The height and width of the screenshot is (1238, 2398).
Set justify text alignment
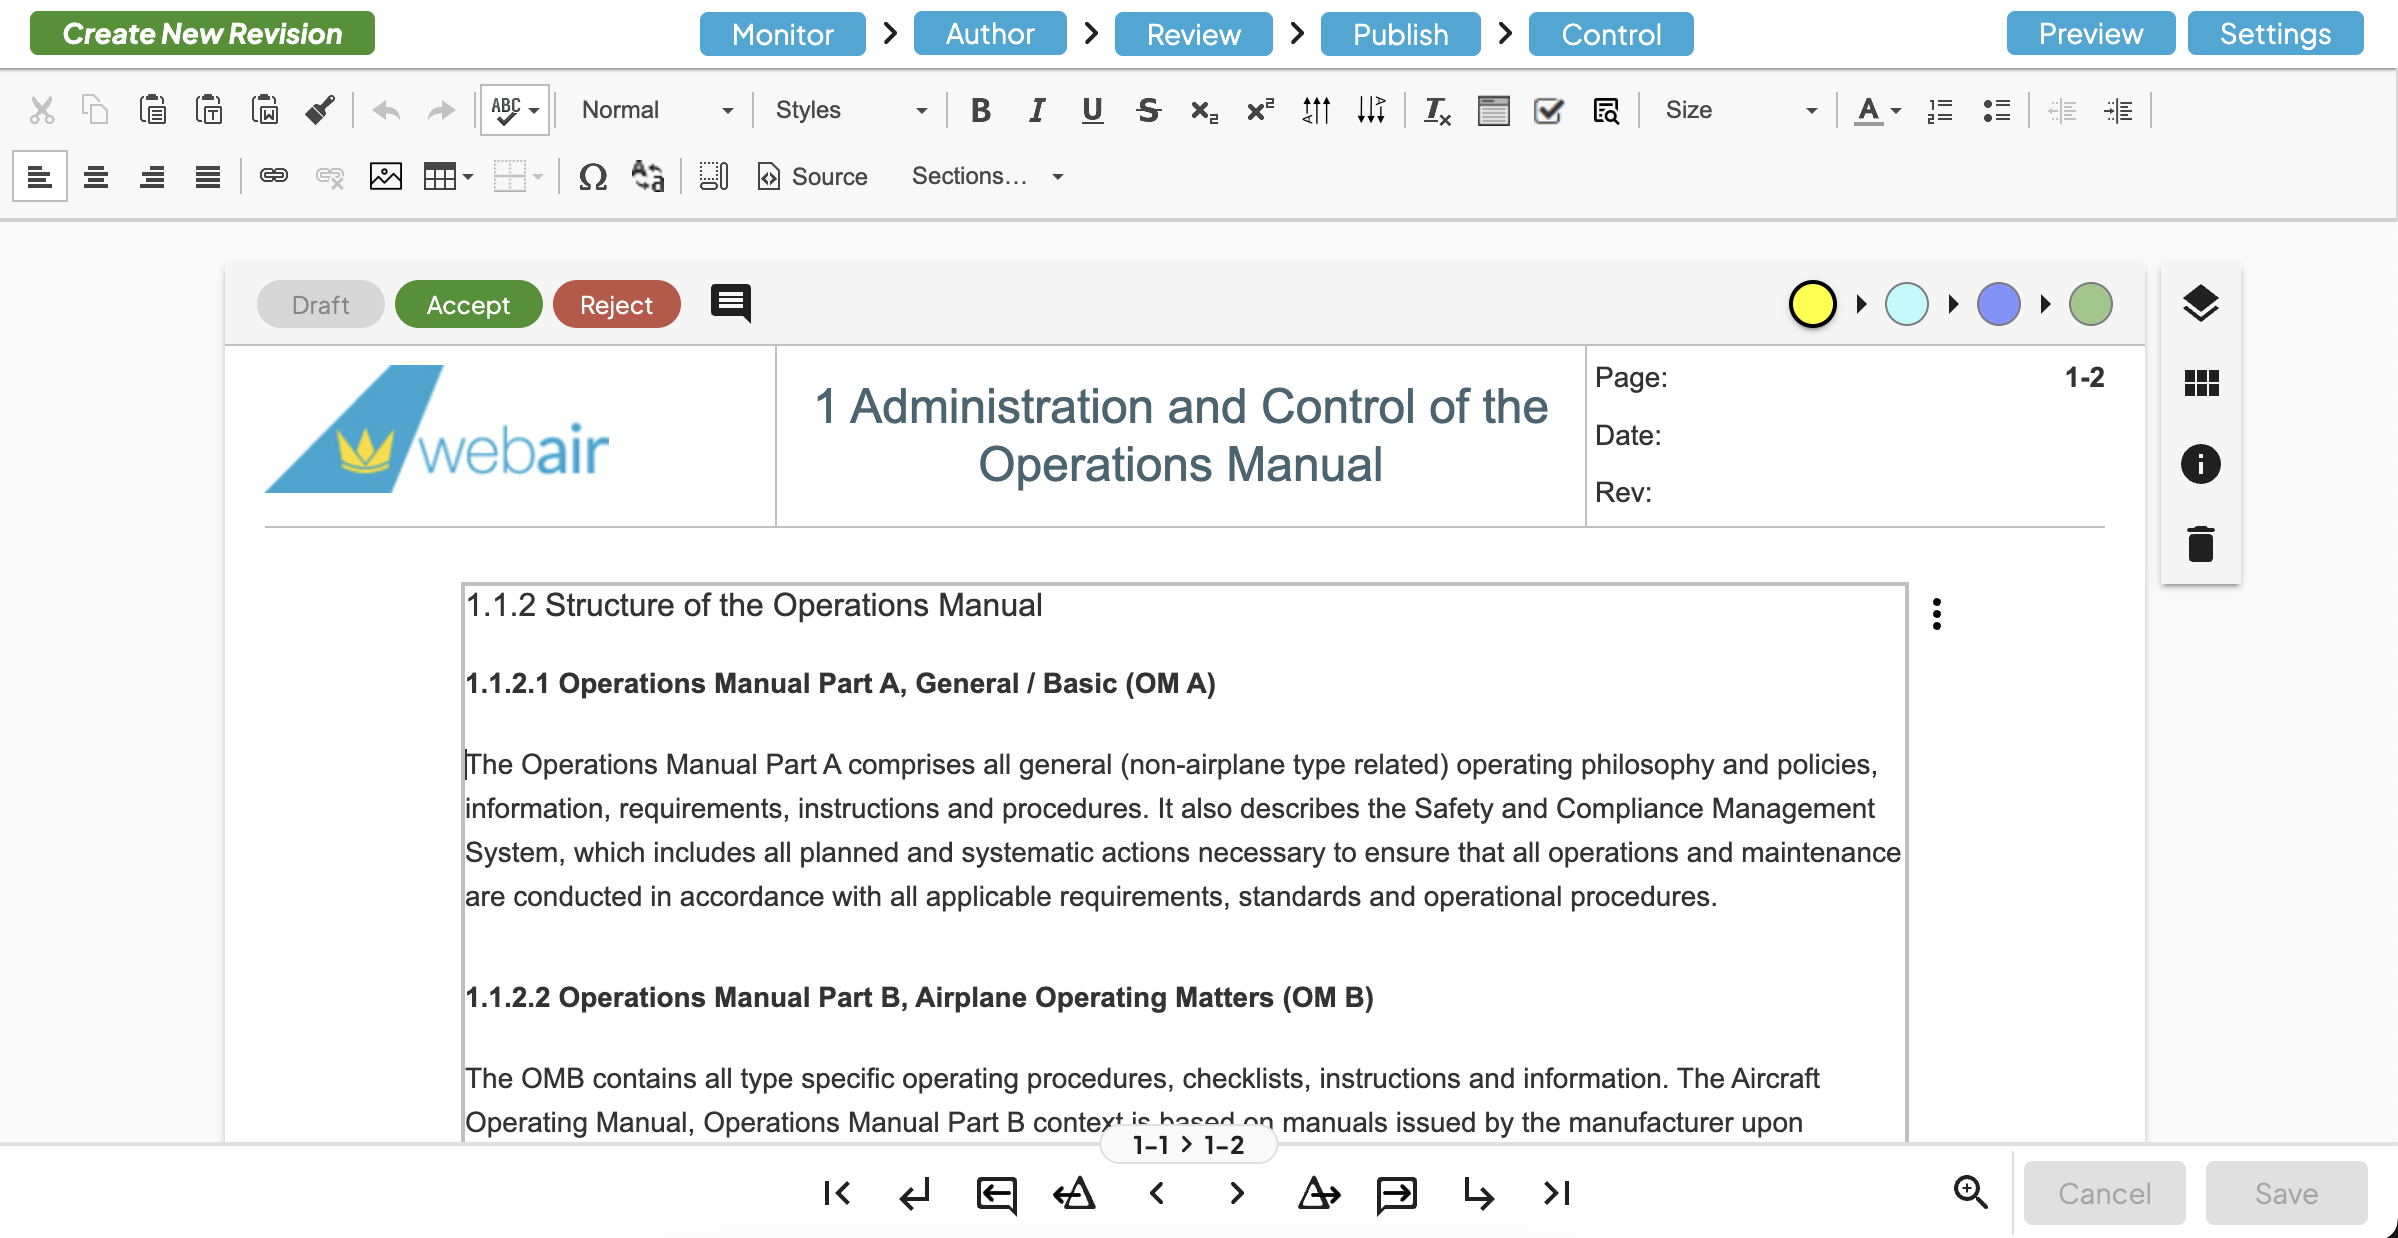click(208, 177)
